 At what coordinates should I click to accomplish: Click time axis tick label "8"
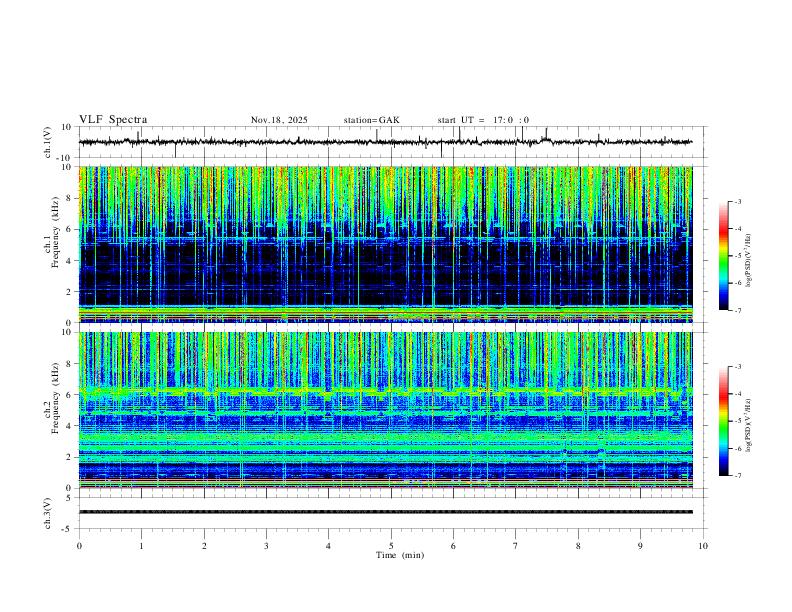click(578, 546)
